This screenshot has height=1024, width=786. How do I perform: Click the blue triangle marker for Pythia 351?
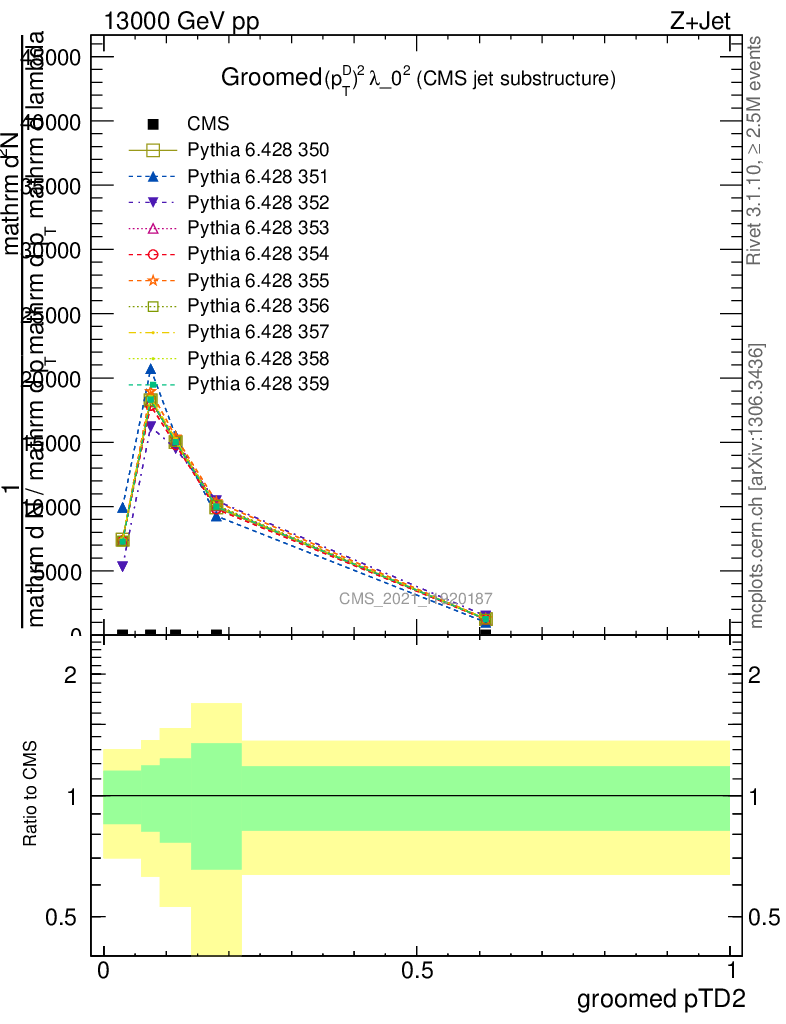[x=153, y=176]
